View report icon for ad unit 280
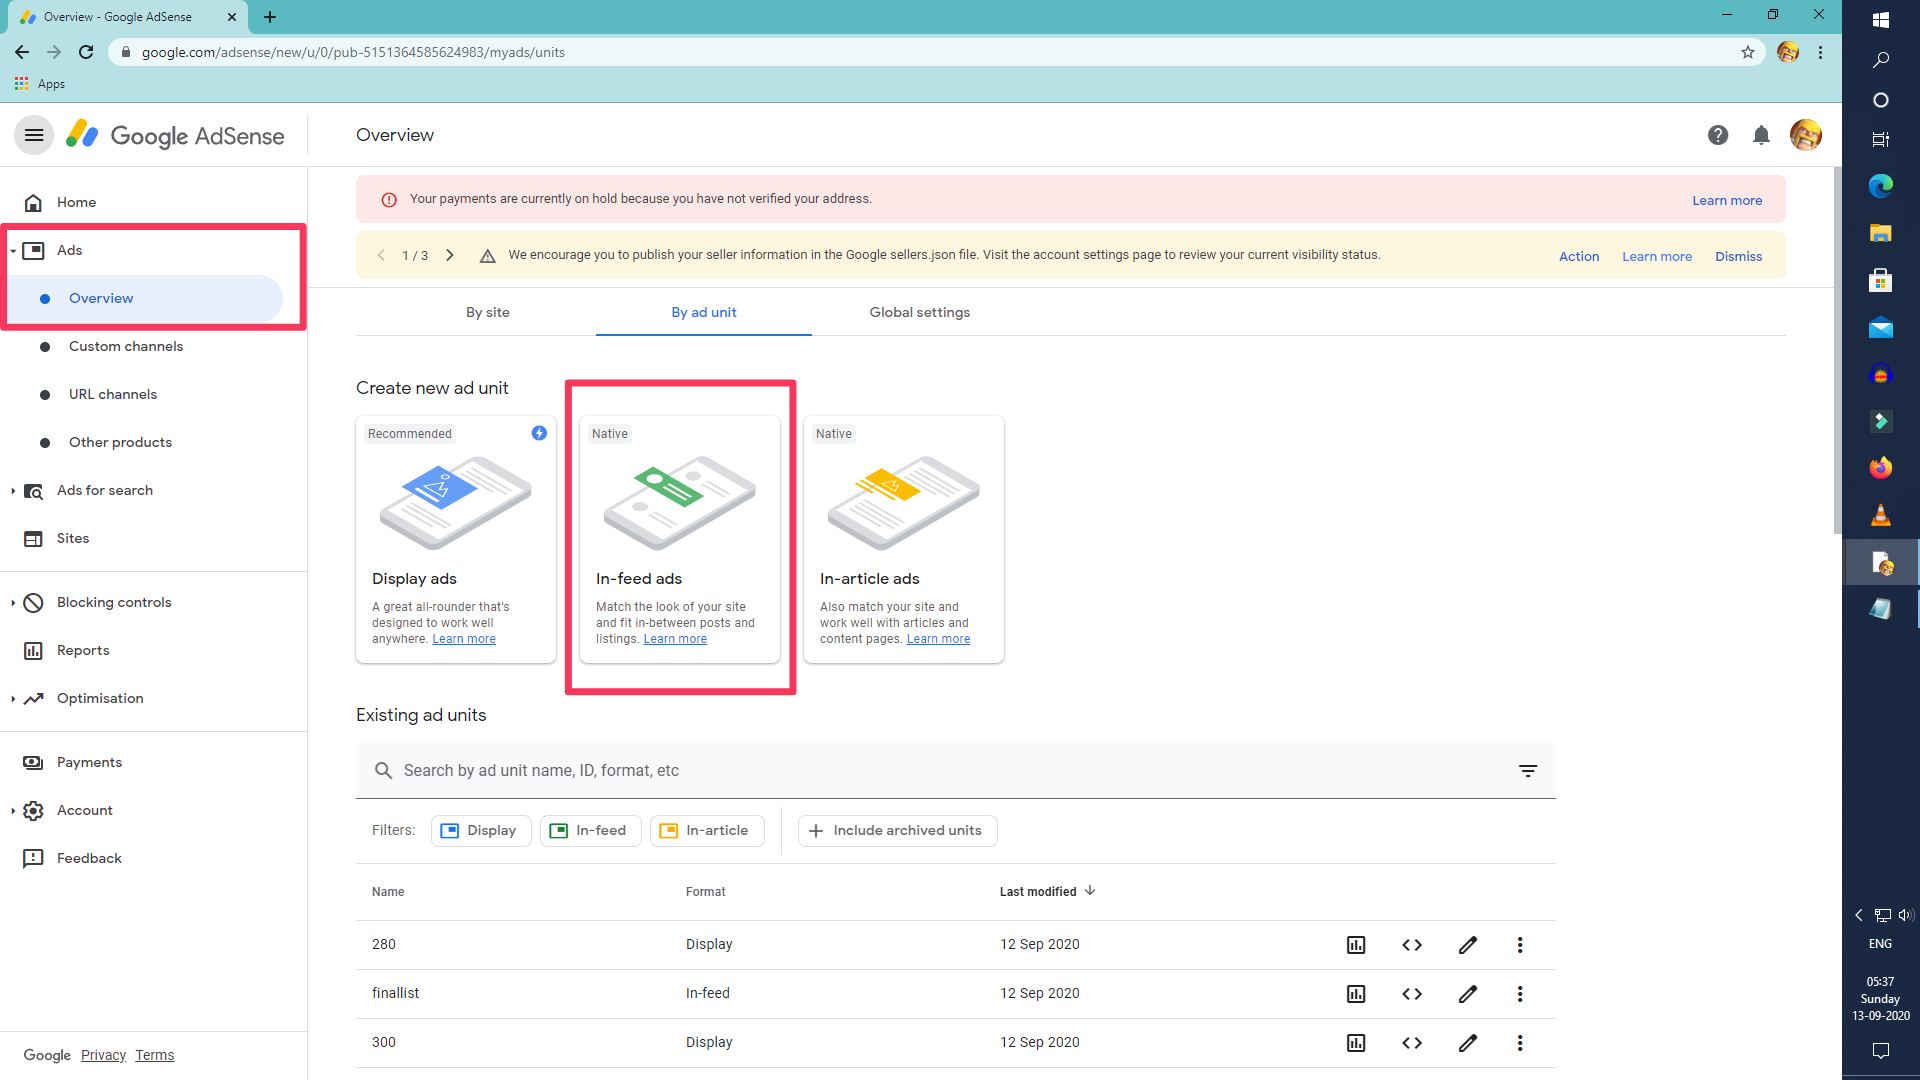The height and width of the screenshot is (1080, 1920). coord(1355,945)
